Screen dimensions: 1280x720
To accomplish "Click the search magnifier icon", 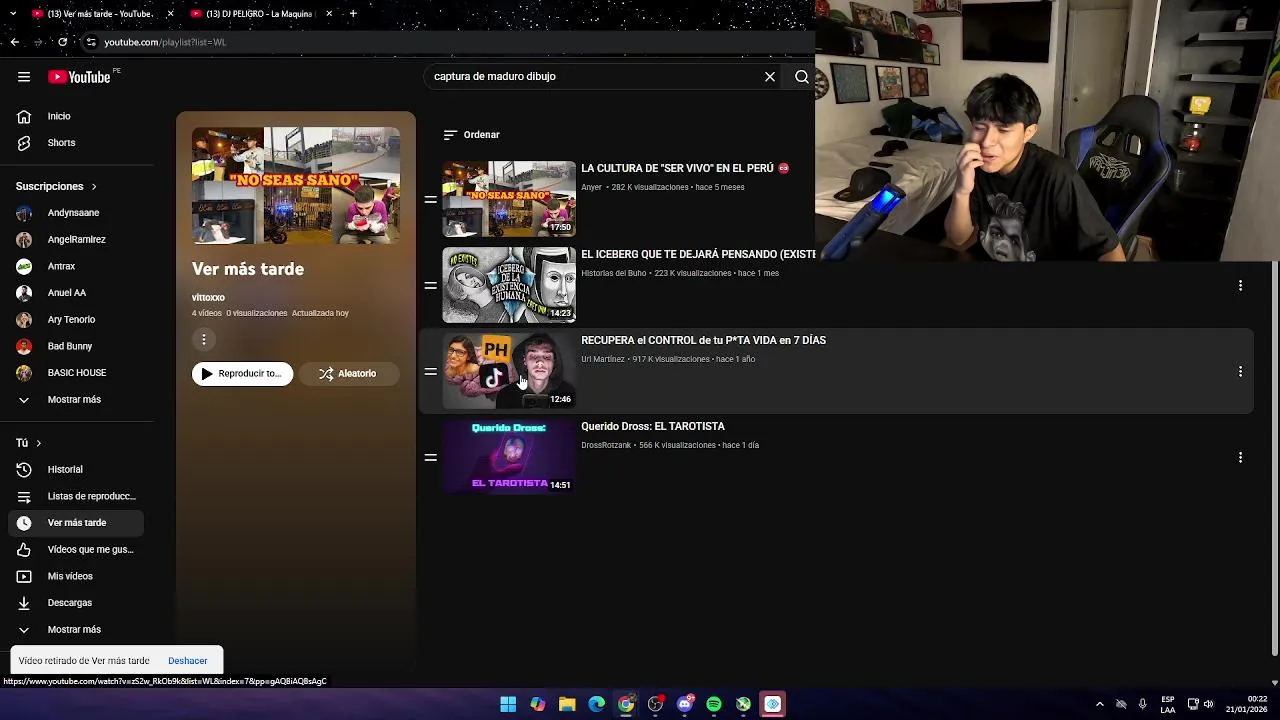I will pyautogui.click(x=802, y=77).
